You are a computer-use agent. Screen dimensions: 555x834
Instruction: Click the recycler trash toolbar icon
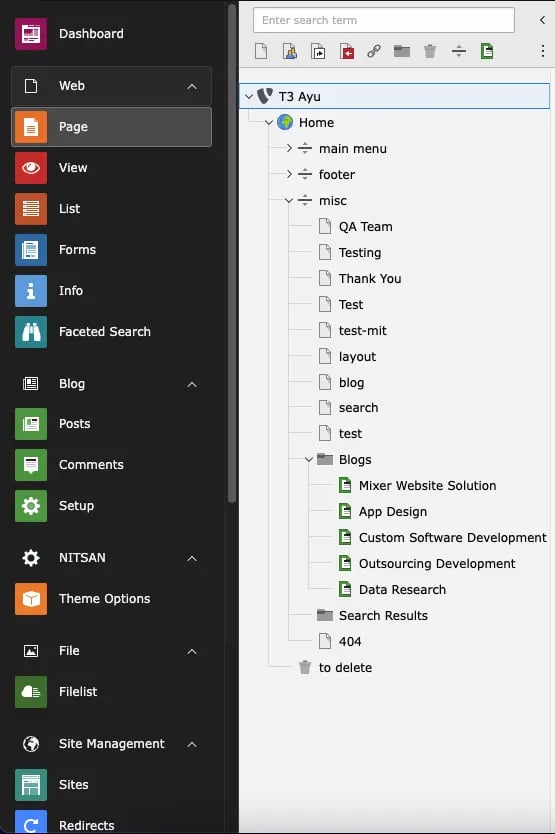pos(430,51)
